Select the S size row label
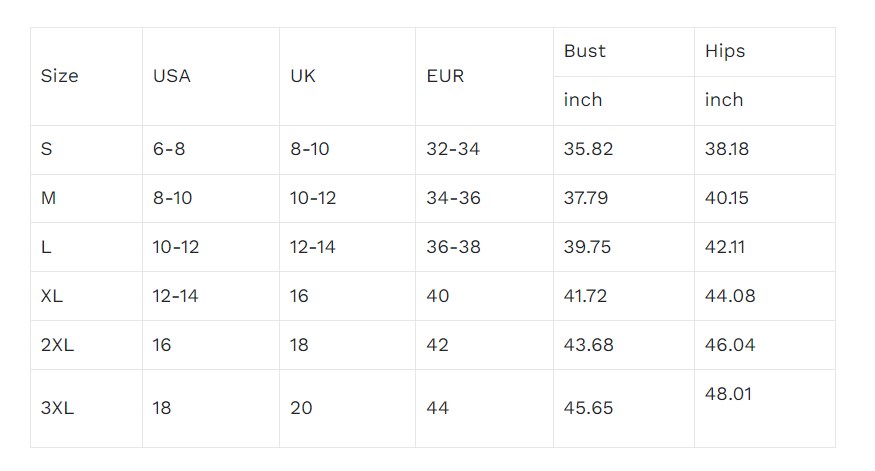875x471 pixels. coord(46,149)
